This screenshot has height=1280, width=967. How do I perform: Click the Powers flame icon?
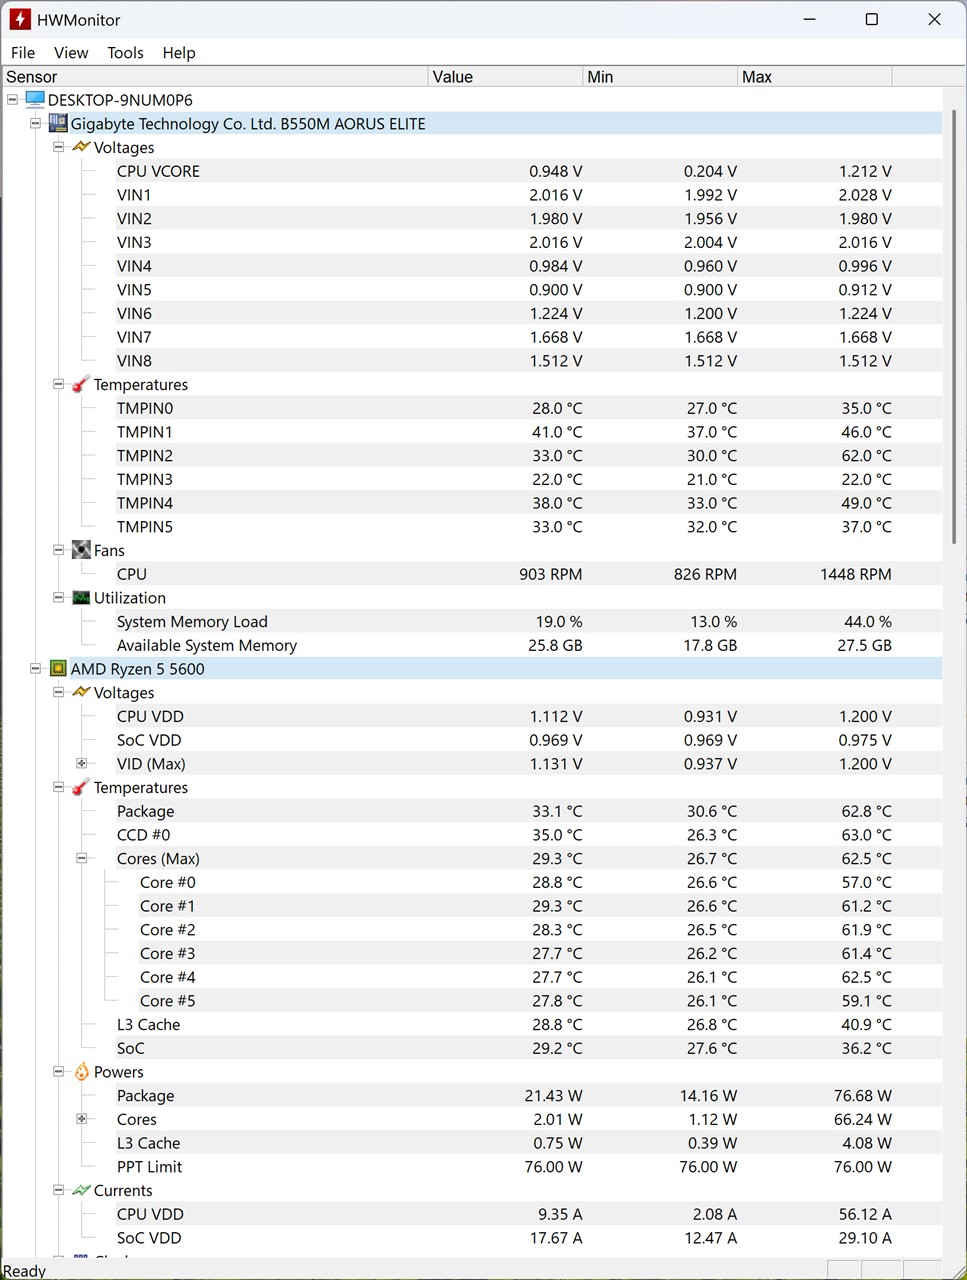click(81, 1072)
